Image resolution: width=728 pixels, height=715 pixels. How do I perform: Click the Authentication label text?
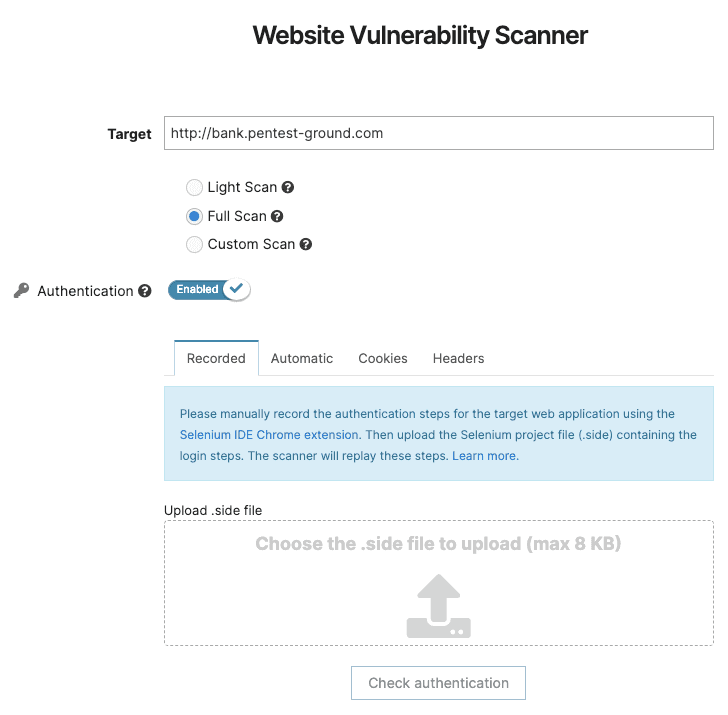point(85,291)
